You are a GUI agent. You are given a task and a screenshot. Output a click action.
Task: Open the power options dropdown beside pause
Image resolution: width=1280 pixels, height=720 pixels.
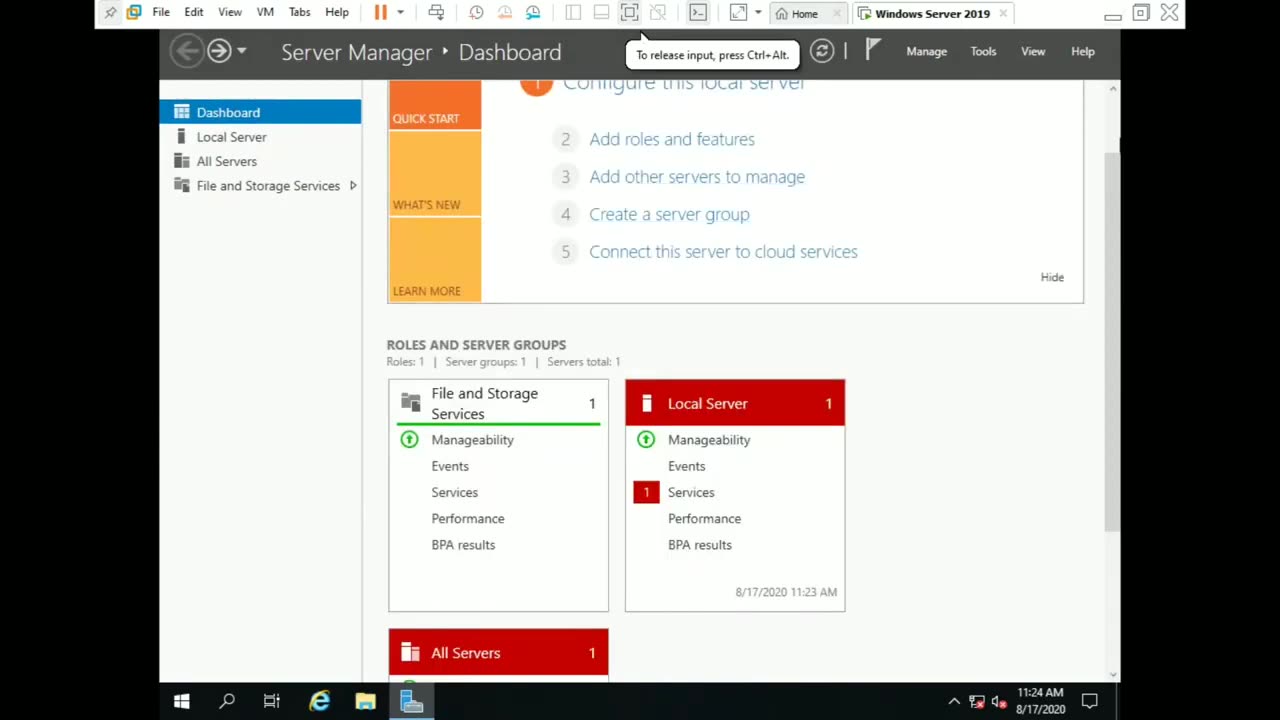pos(400,13)
